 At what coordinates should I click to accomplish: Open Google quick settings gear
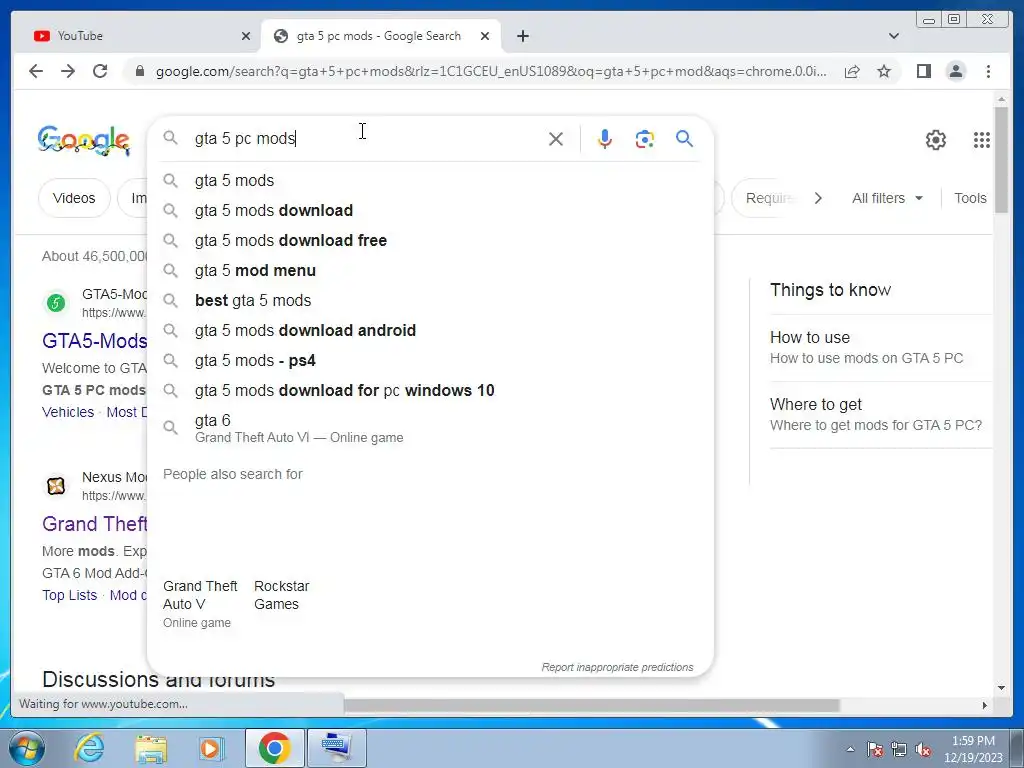tap(936, 140)
